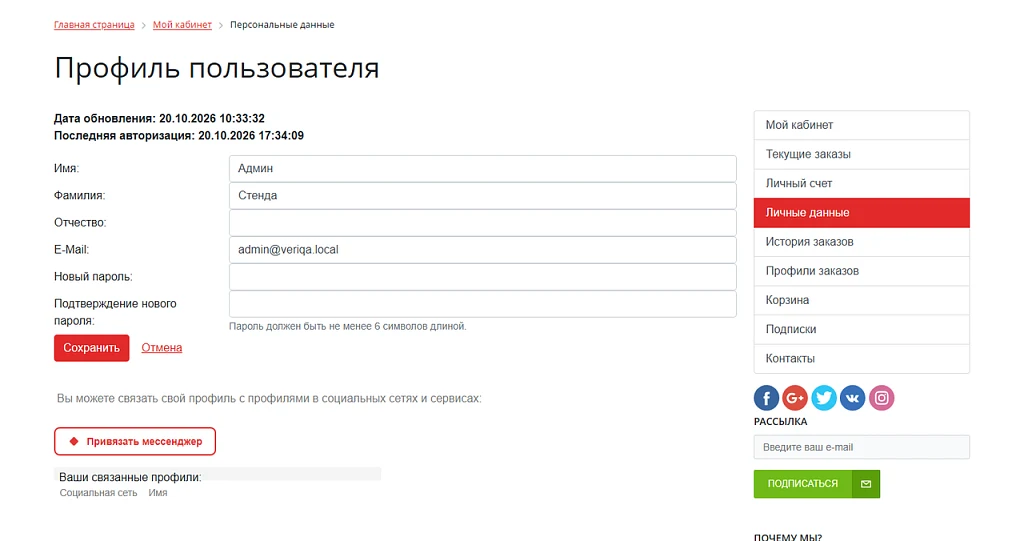This screenshot has height=541, width=1024.
Task: Open Личный счет menu item
Action: (x=861, y=184)
